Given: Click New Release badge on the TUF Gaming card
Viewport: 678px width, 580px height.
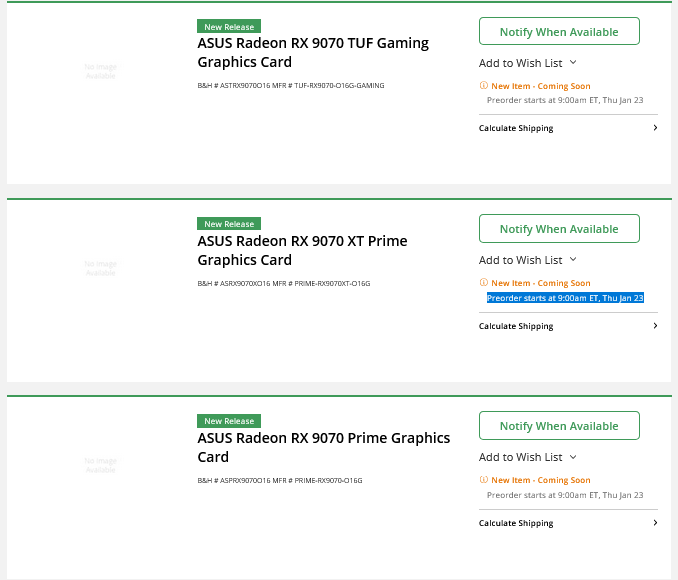Looking at the screenshot, I should (229, 27).
